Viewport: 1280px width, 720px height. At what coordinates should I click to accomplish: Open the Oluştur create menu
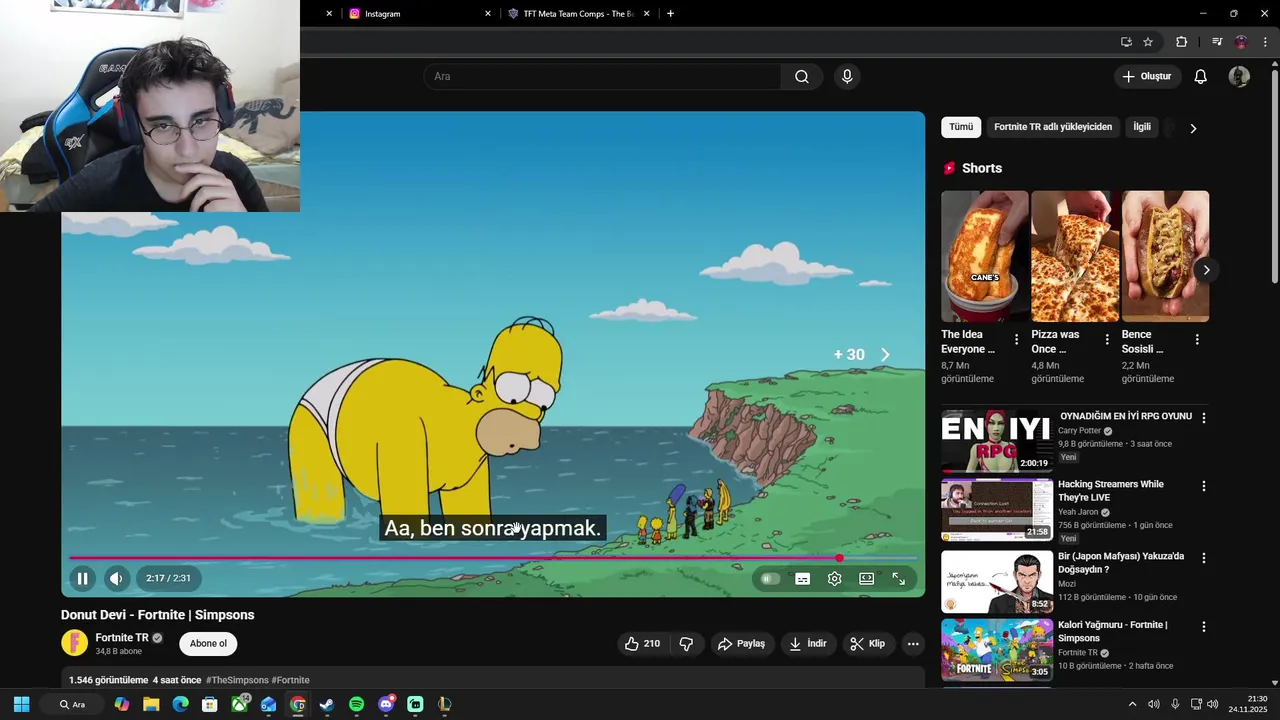[1147, 77]
